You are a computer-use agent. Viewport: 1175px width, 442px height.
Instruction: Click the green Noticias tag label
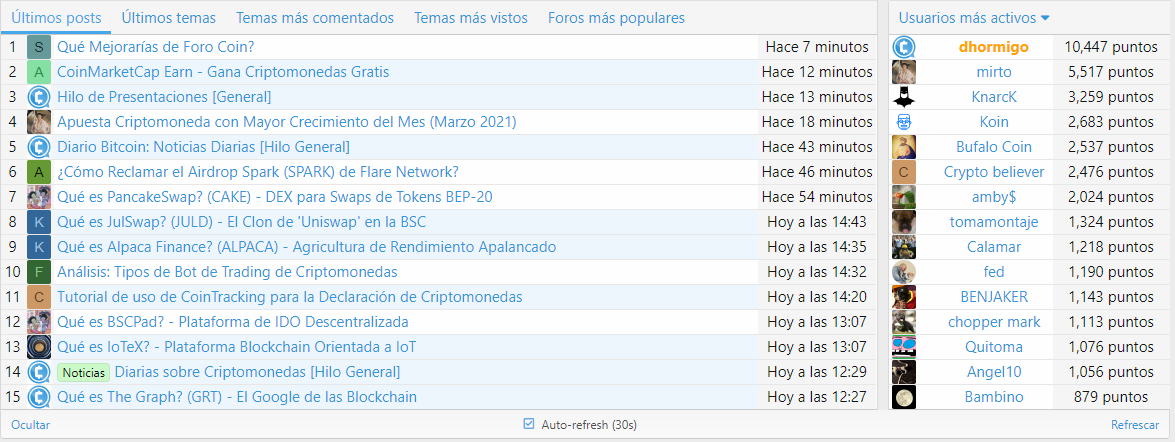coord(83,372)
